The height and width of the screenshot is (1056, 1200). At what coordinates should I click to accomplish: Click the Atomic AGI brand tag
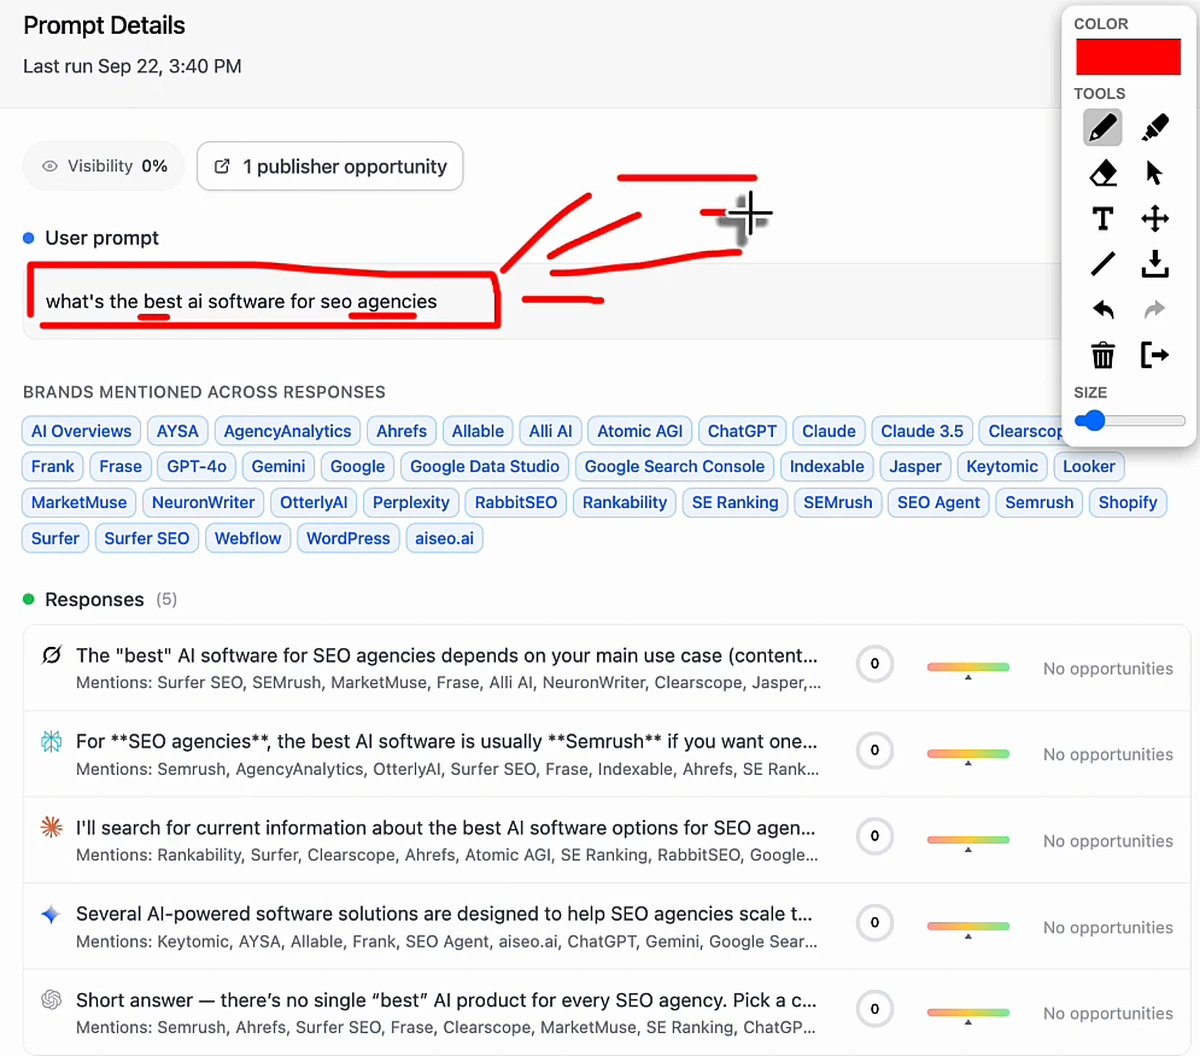click(x=640, y=431)
